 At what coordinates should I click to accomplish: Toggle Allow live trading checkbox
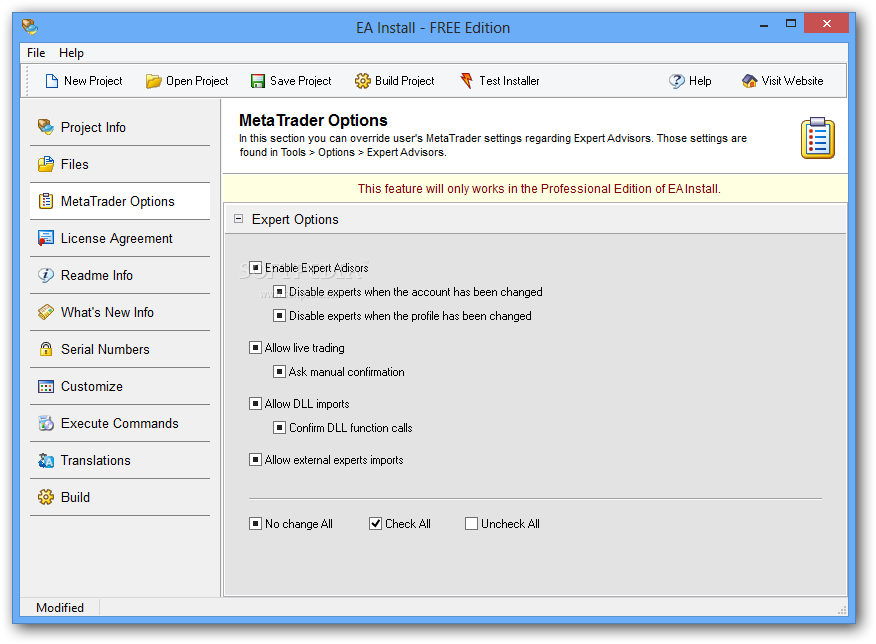point(255,348)
